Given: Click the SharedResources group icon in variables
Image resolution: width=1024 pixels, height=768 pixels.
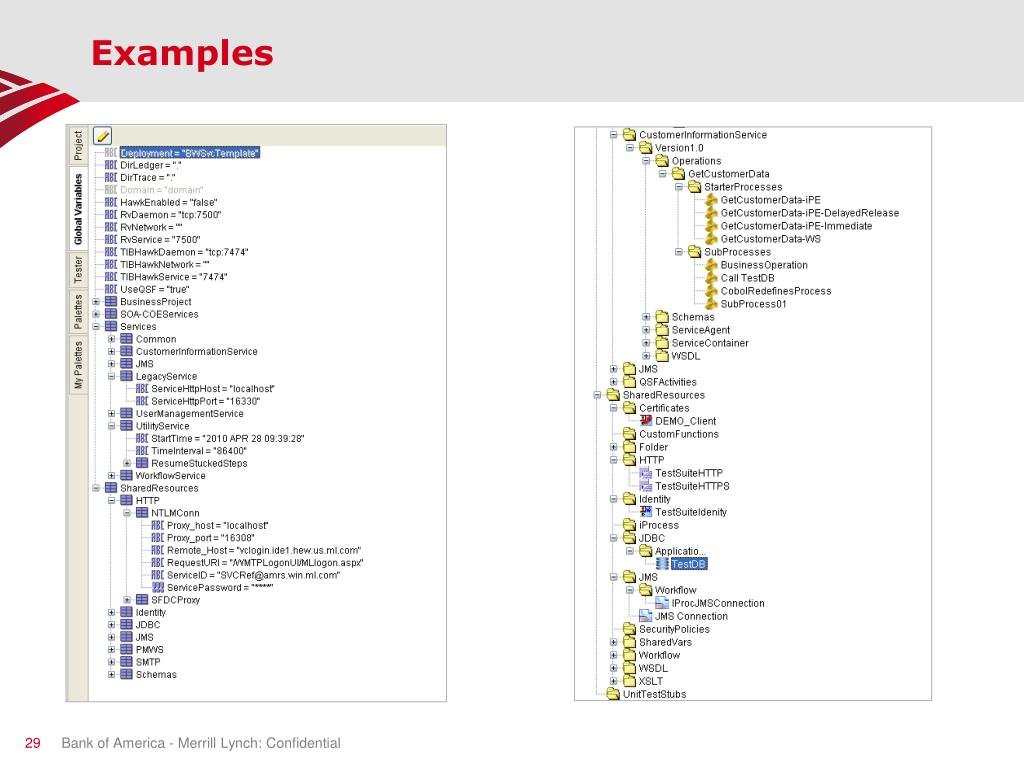Looking at the screenshot, I should (x=111, y=488).
